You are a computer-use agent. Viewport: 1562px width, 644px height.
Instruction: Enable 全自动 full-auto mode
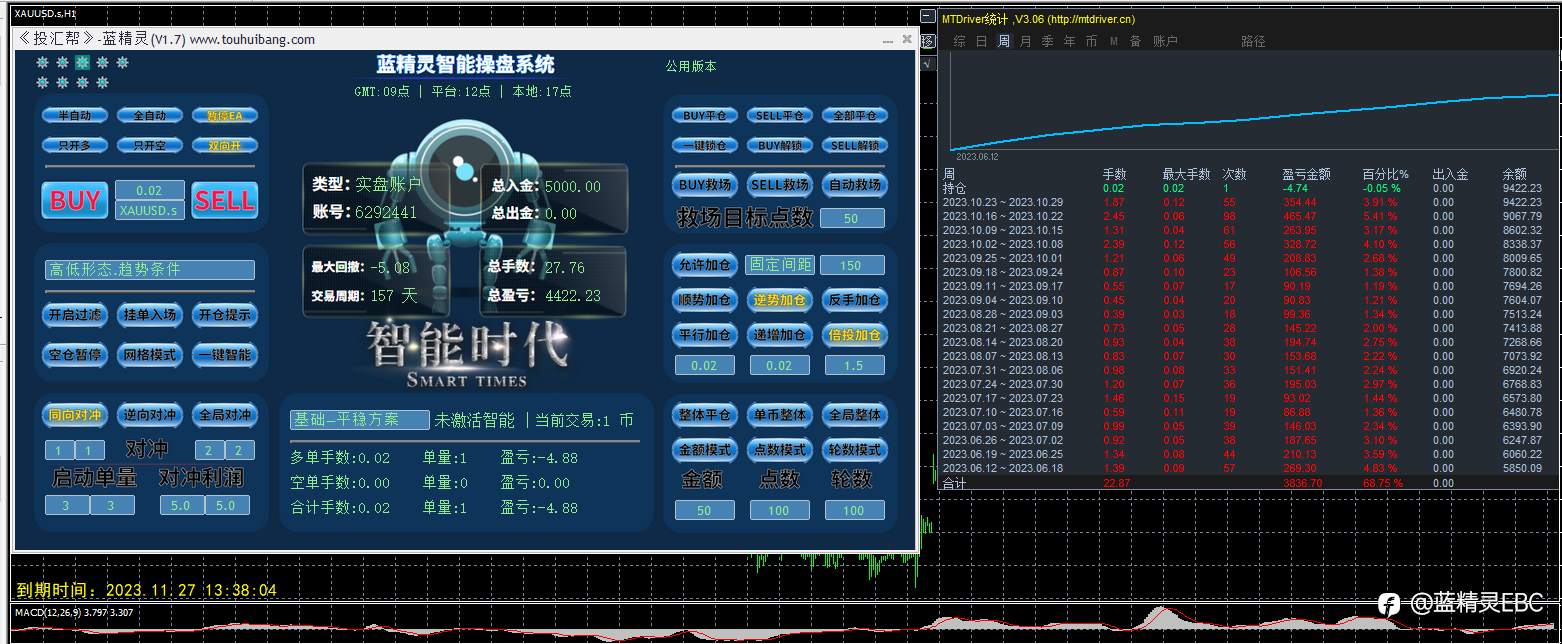pyautogui.click(x=150, y=115)
